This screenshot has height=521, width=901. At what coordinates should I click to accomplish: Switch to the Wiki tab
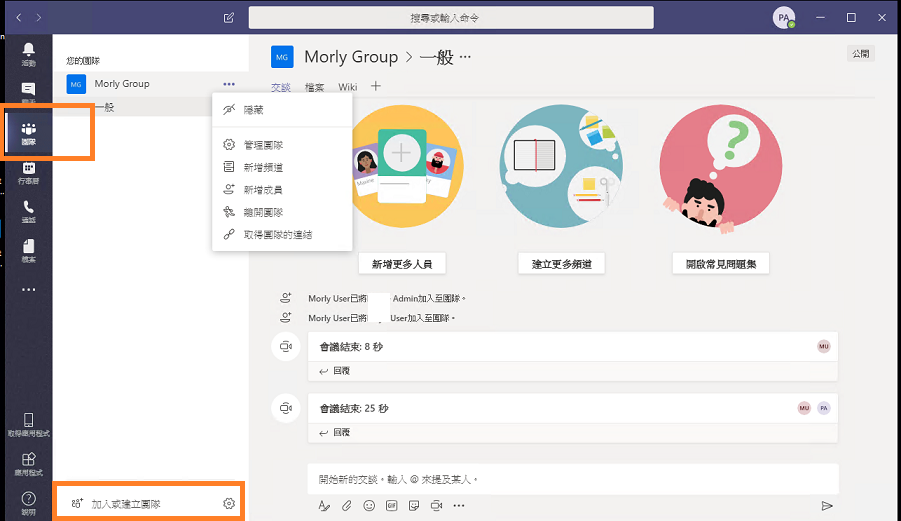(x=348, y=87)
